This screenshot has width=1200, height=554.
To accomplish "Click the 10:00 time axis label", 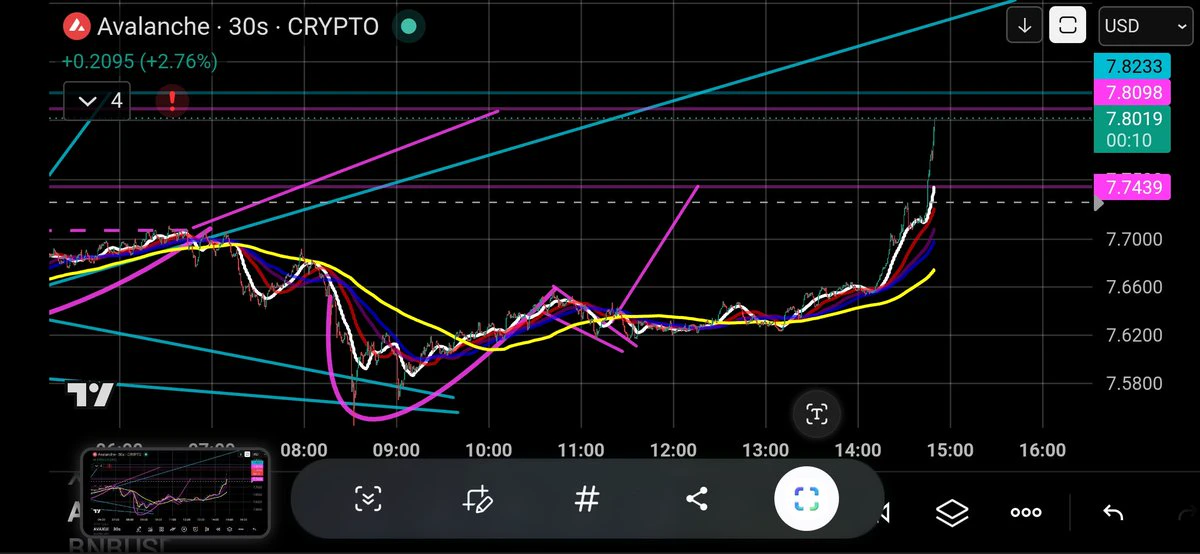I will point(489,451).
